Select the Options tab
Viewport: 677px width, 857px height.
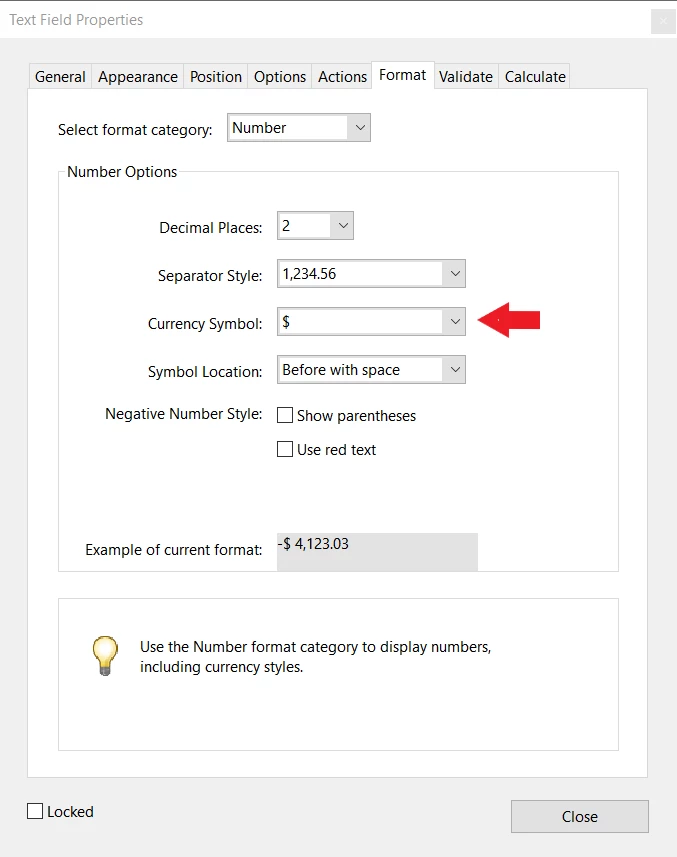[280, 77]
